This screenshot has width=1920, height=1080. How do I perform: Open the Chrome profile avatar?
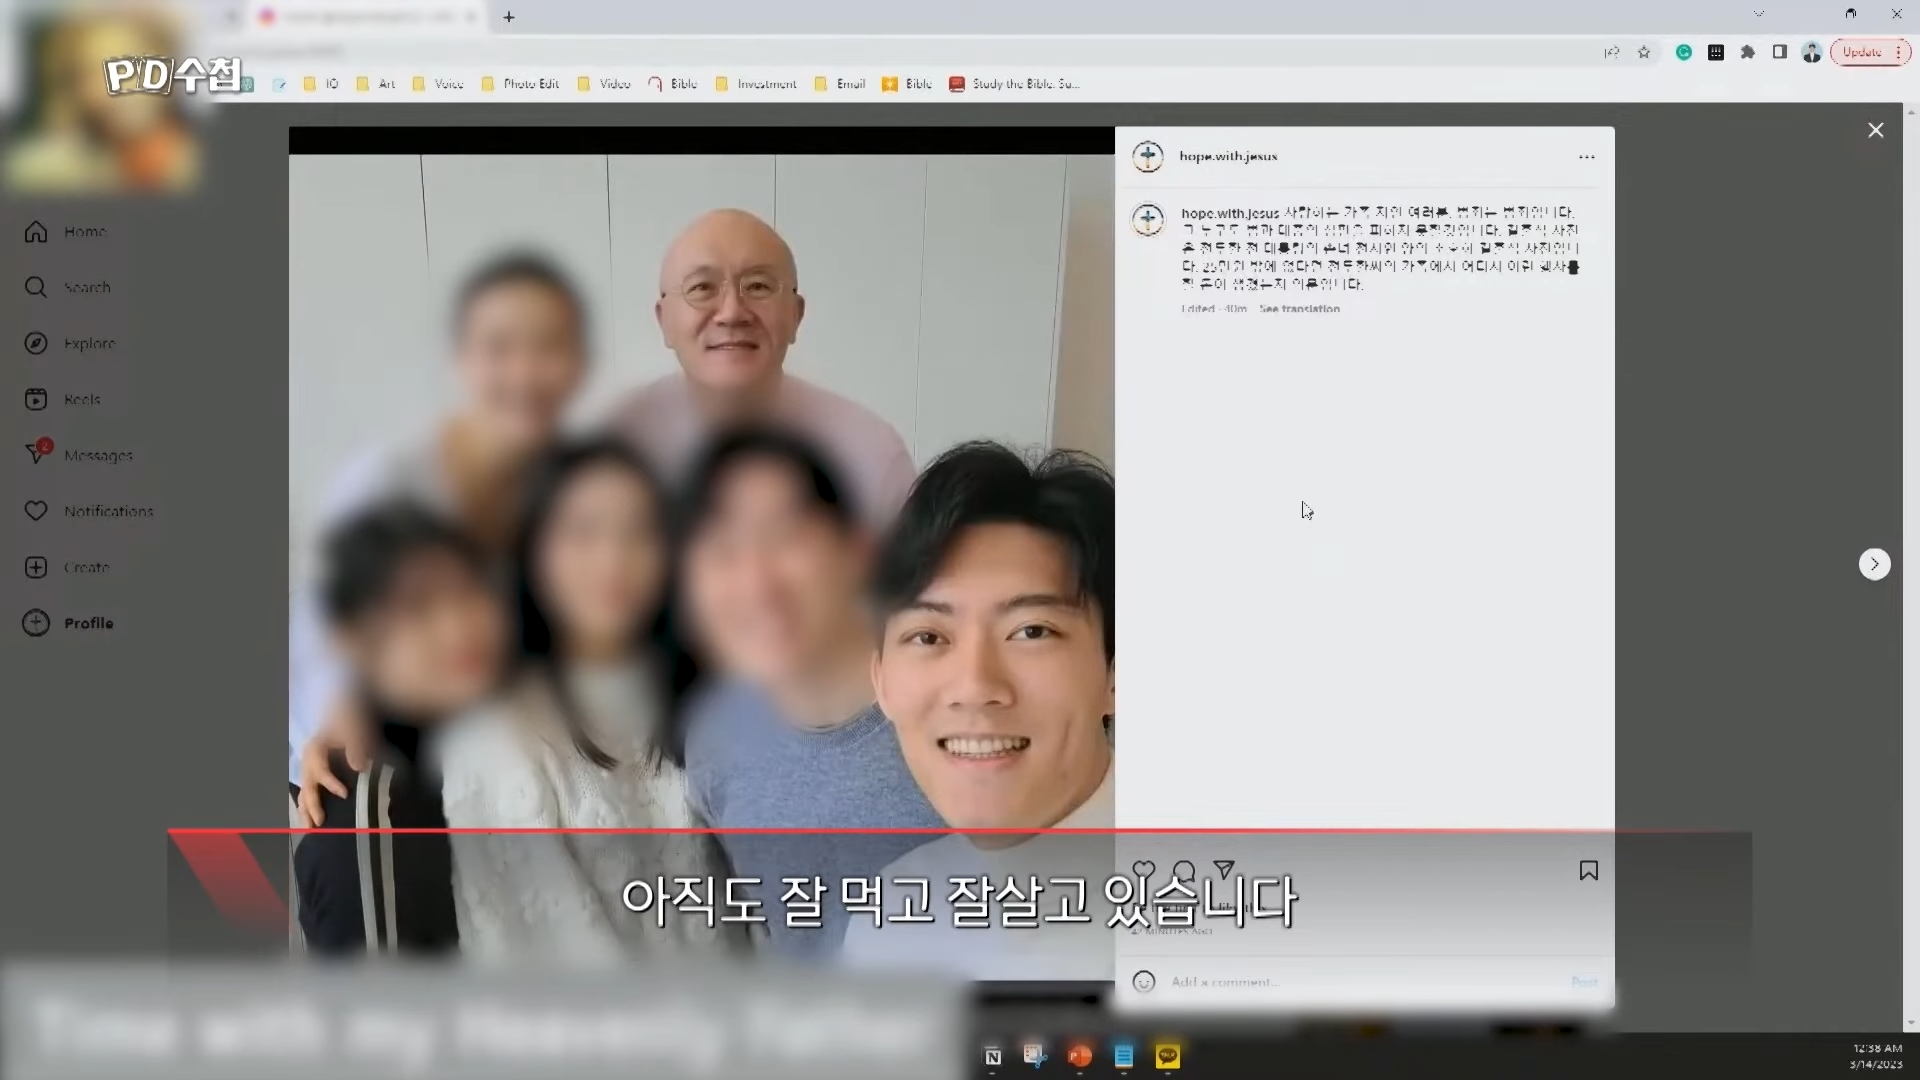click(1812, 53)
